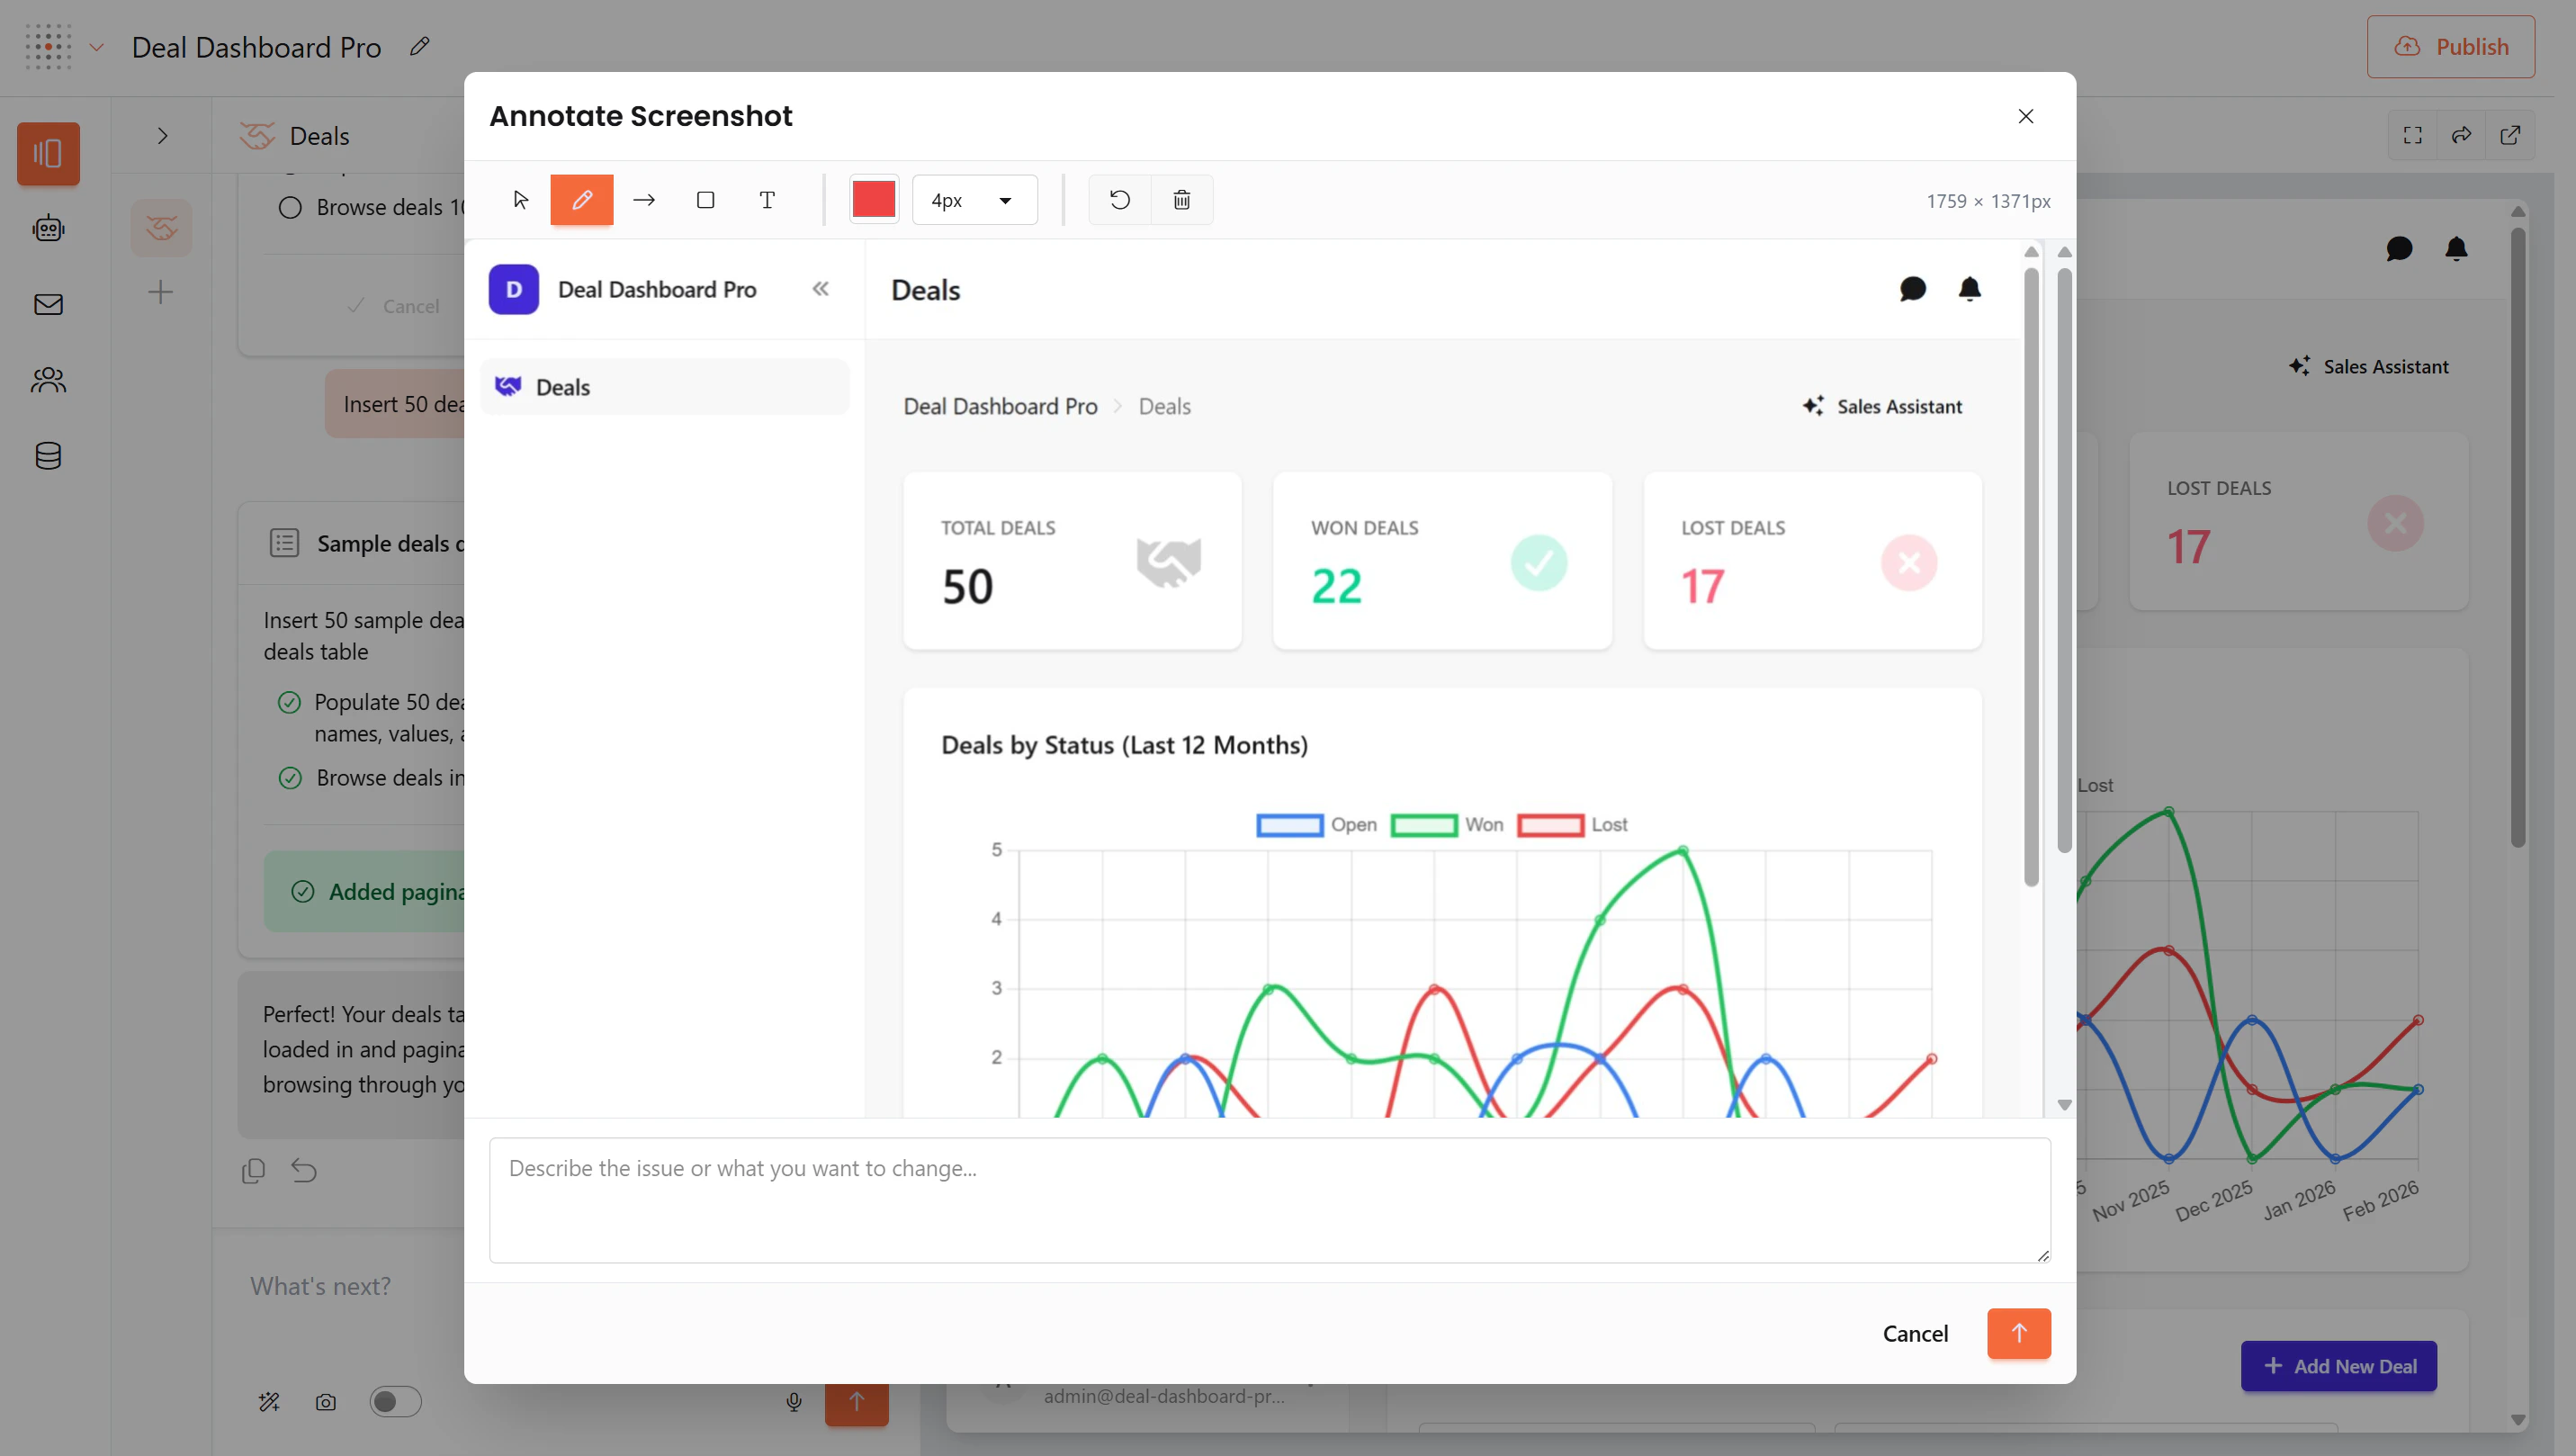Open the AI assistant robot panel
The width and height of the screenshot is (2576, 1456).
[48, 228]
